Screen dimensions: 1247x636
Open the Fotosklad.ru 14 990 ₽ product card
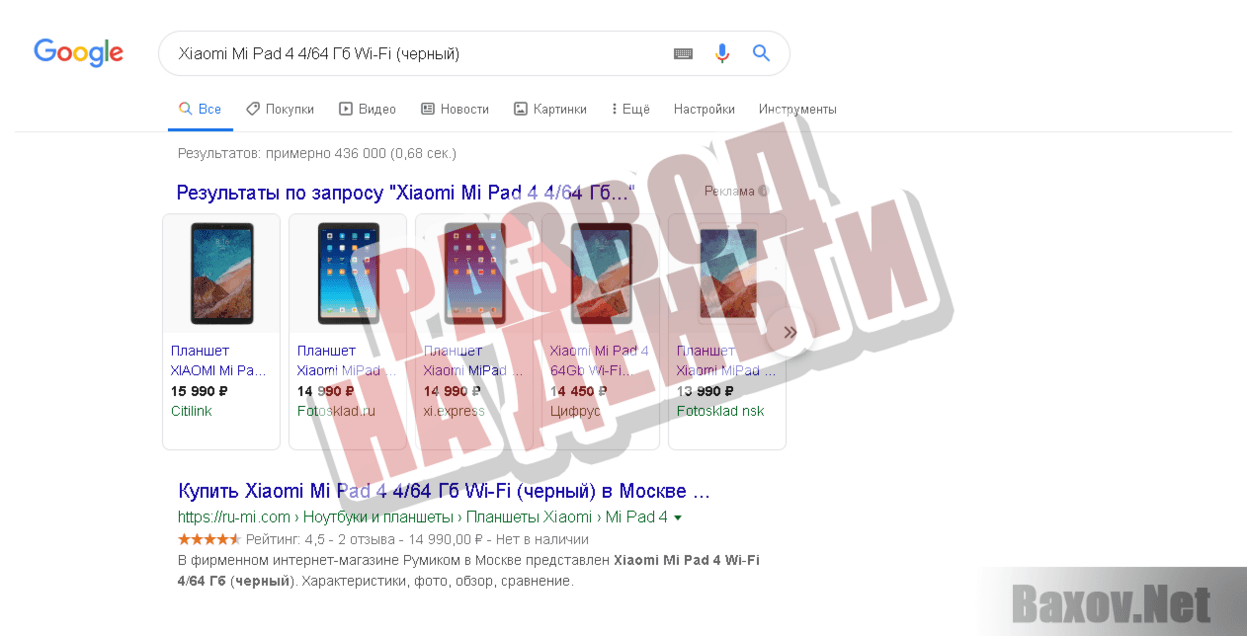[348, 331]
